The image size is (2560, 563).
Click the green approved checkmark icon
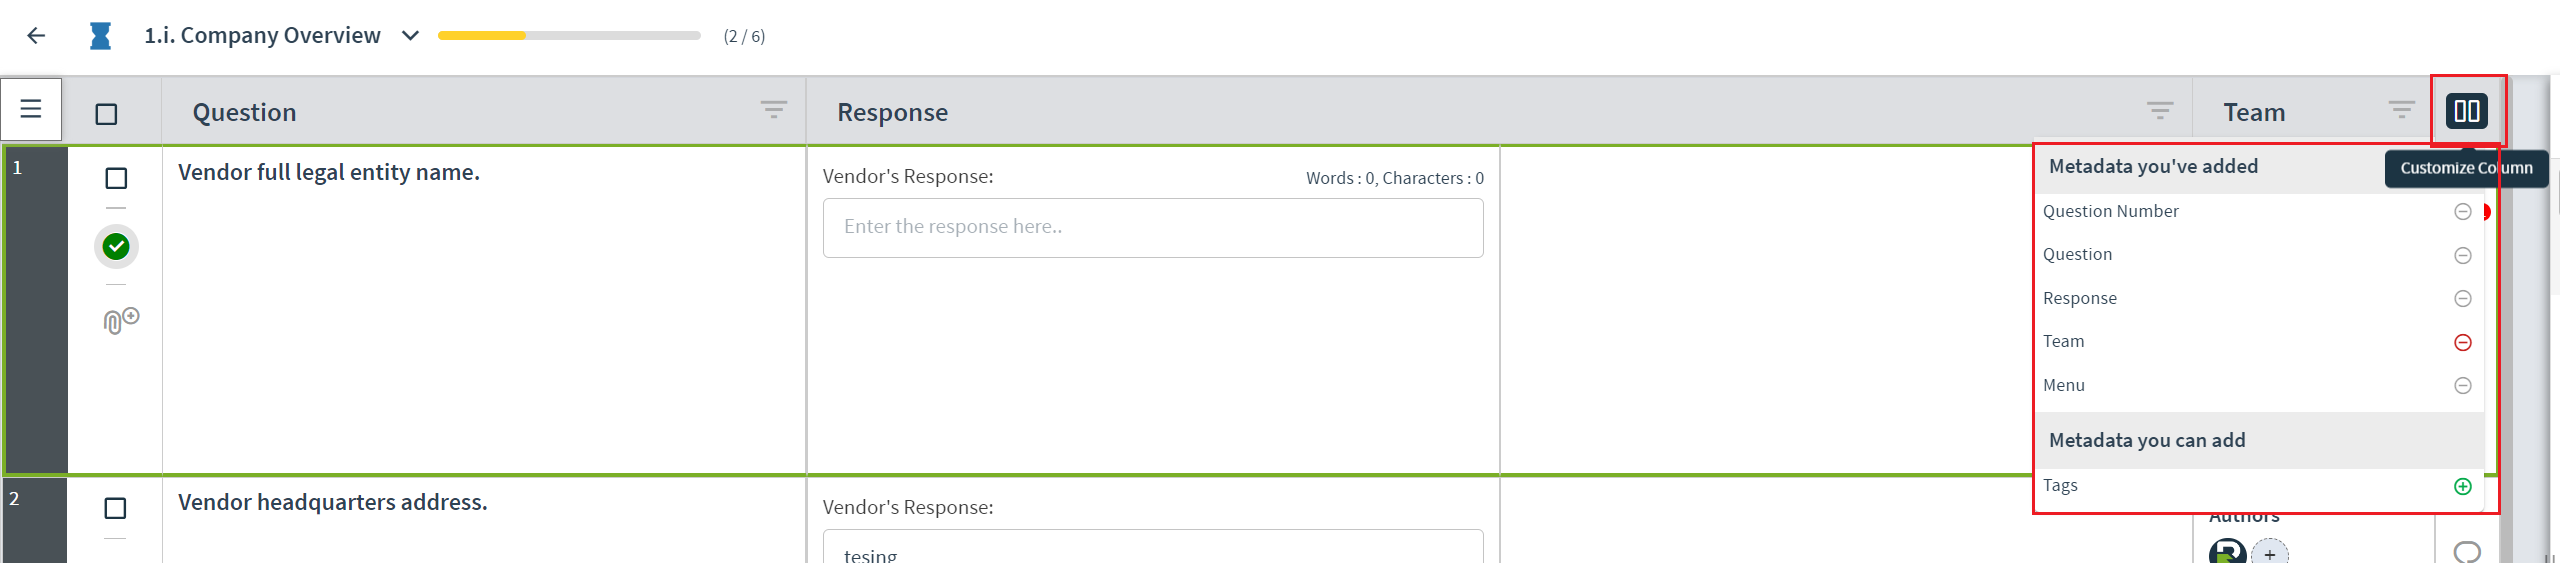pyautogui.click(x=116, y=246)
